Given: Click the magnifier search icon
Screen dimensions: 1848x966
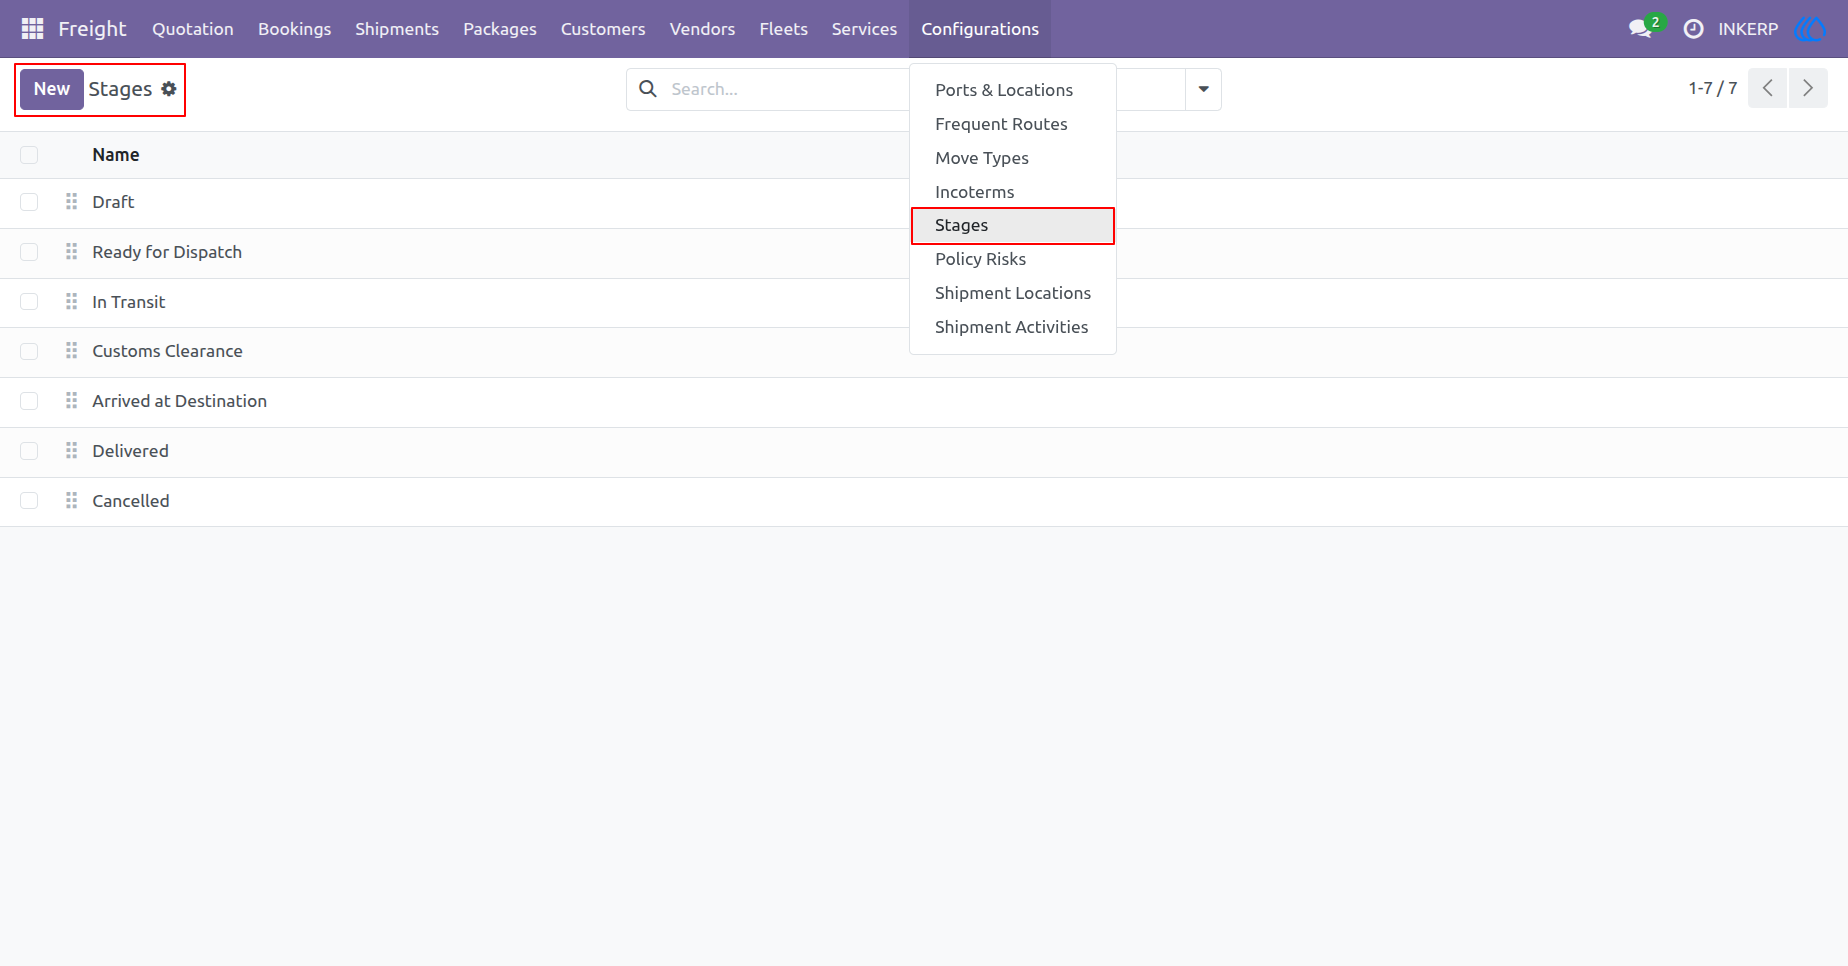Looking at the screenshot, I should tap(648, 89).
